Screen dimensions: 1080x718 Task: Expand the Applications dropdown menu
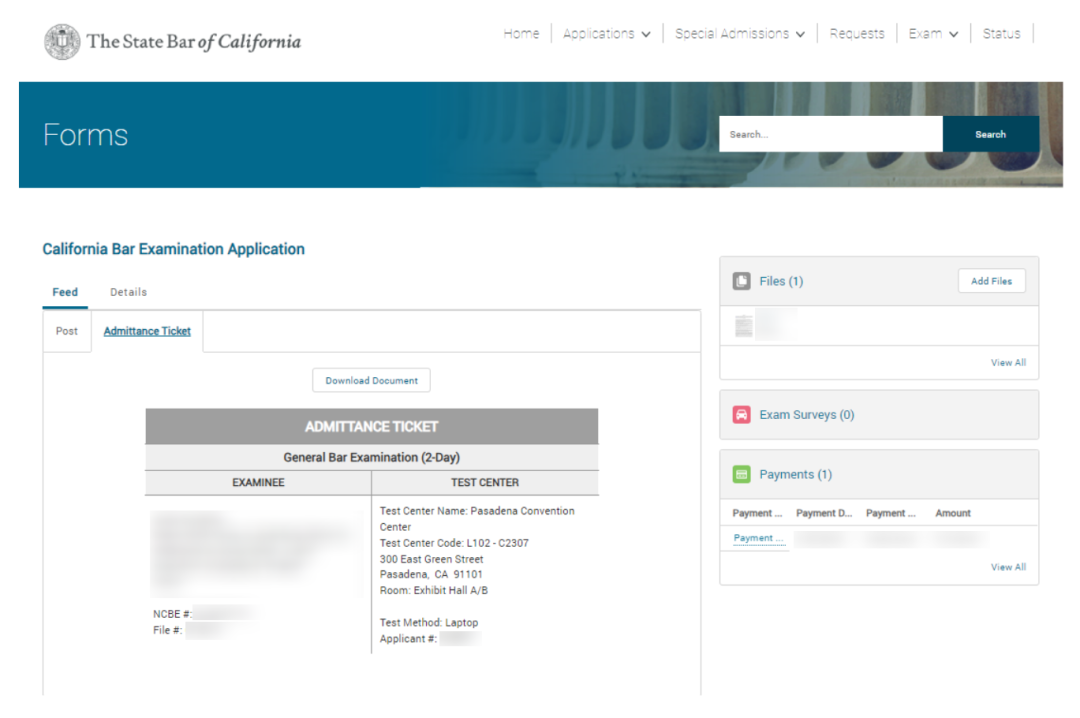[x=606, y=34]
